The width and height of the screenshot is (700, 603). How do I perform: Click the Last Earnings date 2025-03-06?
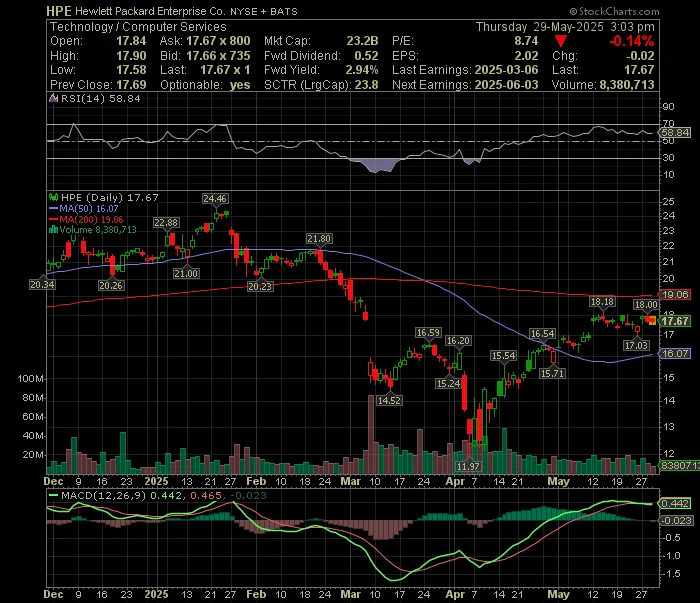click(x=506, y=70)
